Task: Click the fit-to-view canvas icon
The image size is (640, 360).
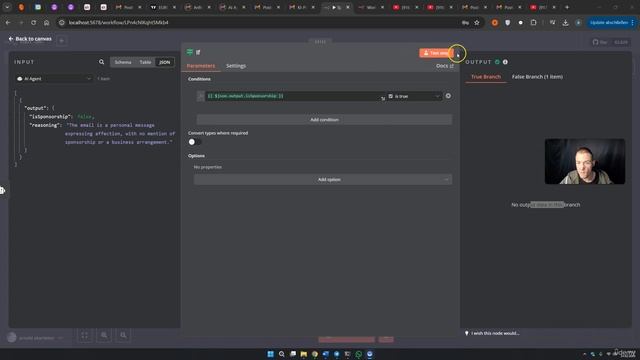Action: [x=84, y=335]
